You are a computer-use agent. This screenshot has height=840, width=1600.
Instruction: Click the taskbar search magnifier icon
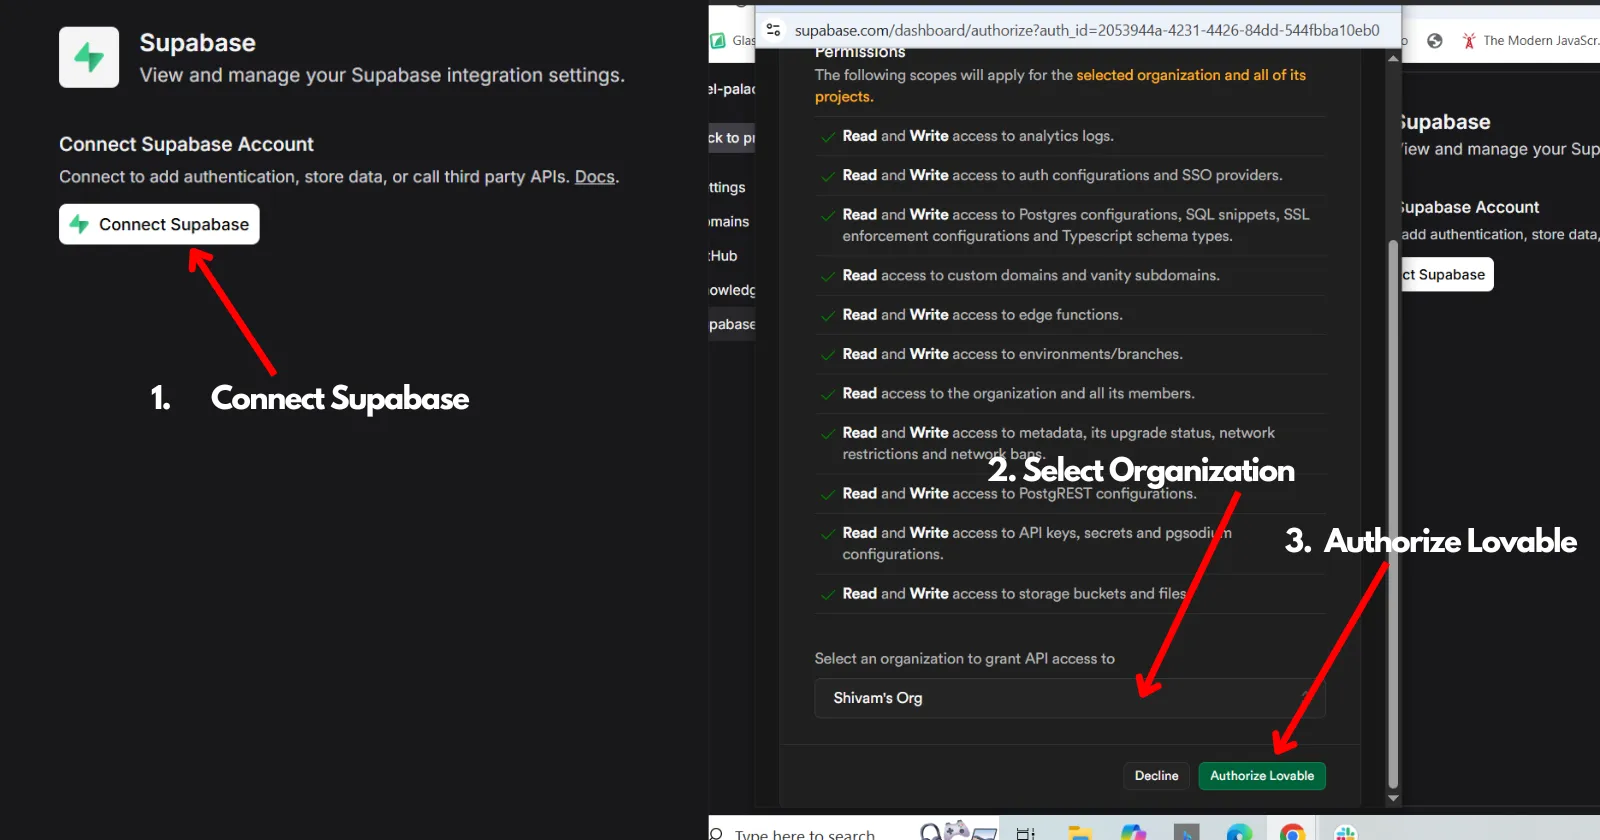tap(716, 833)
